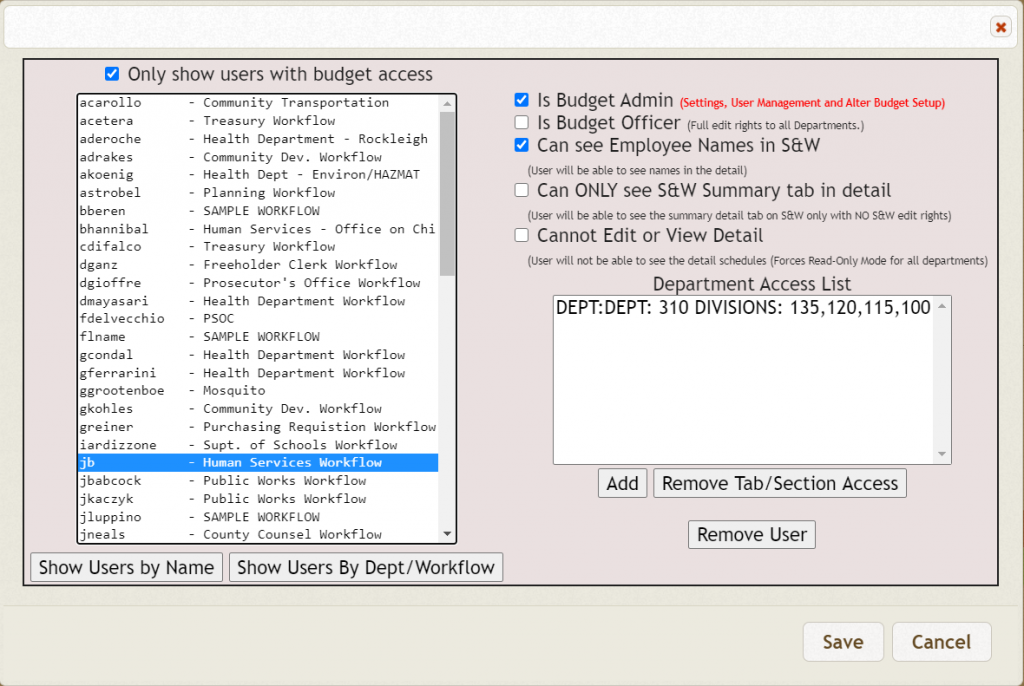Viewport: 1024px width, 686px height.
Task: Click the Add button under Department Access List
Action: [622, 482]
